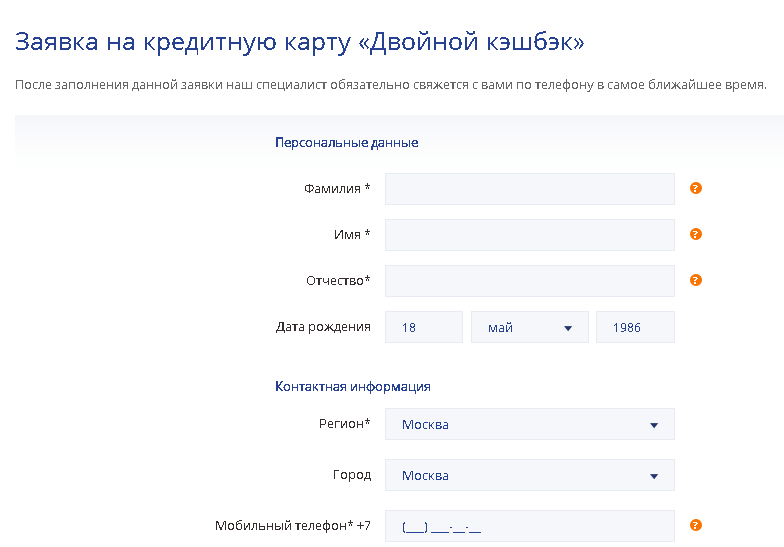
Task: Select the Отчество text box
Action: 529,281
